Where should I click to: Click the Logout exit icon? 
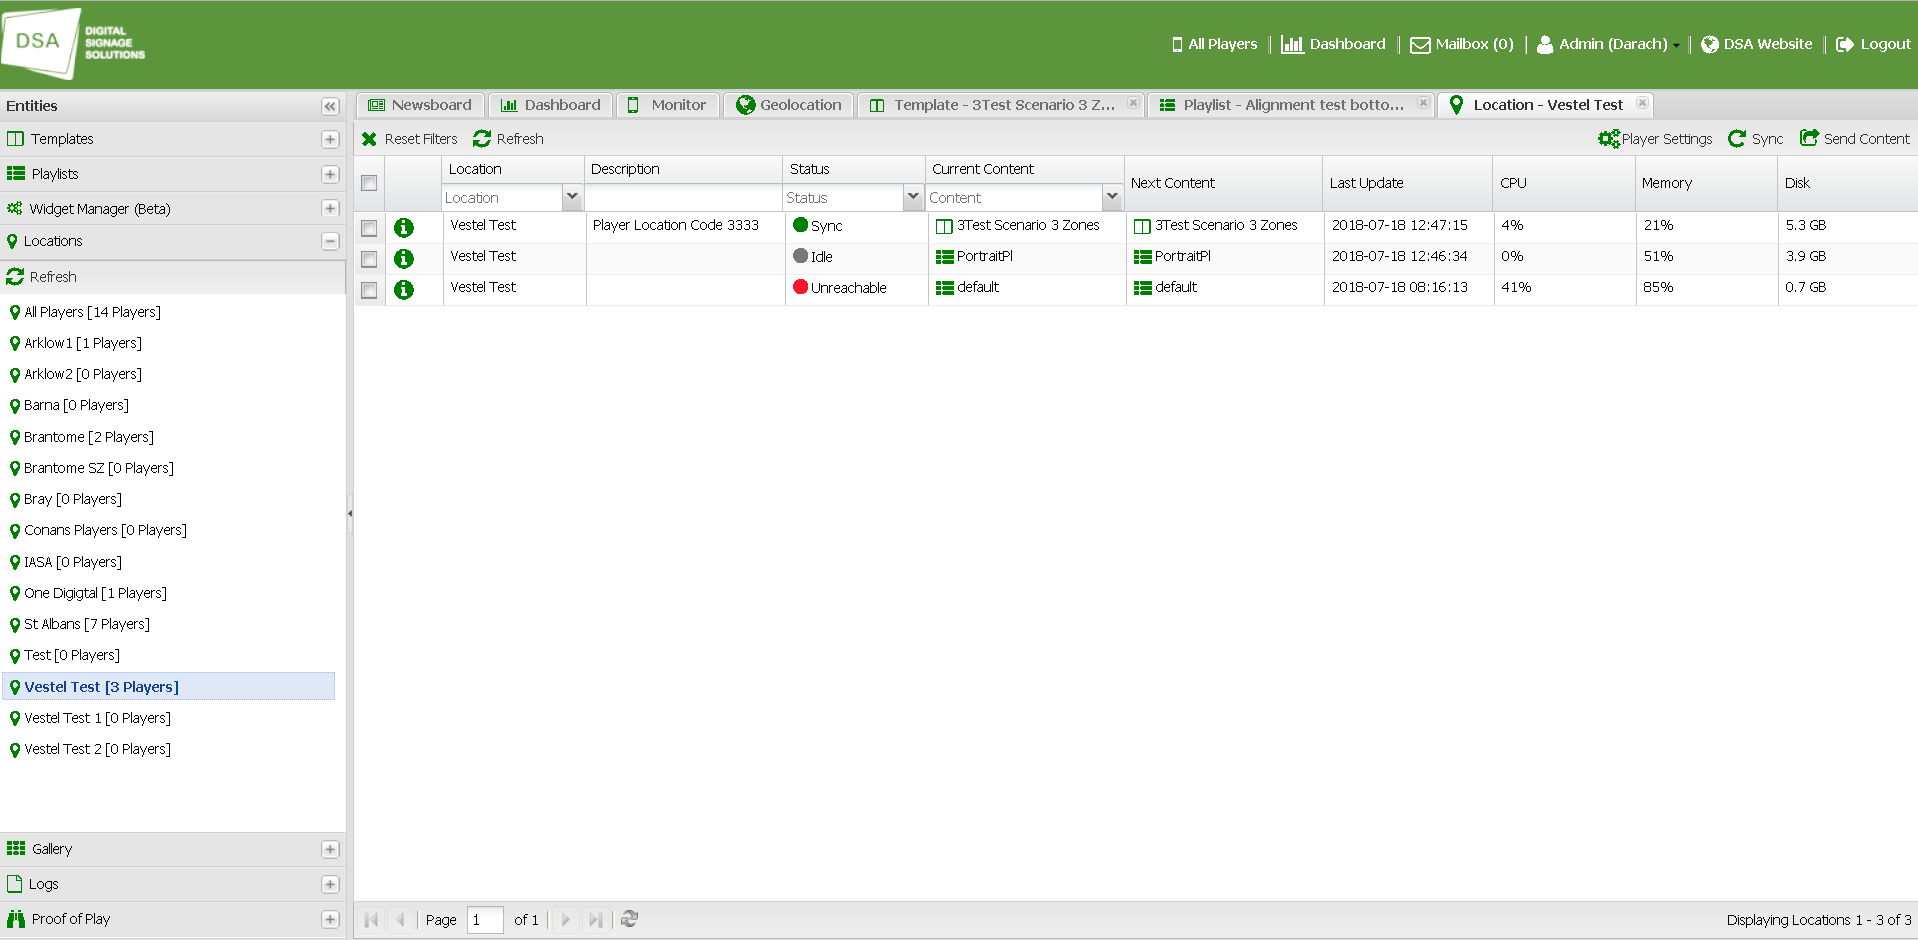(x=1845, y=44)
